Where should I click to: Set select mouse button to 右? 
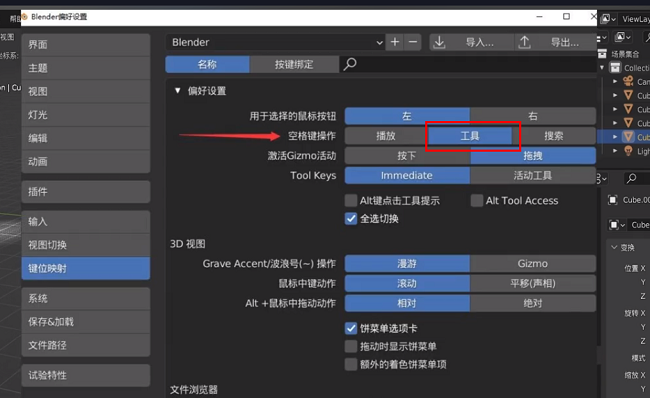(533, 116)
